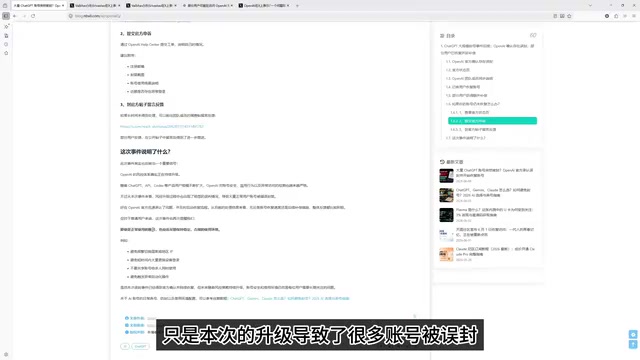Jump to TOC subsection 1.6.3

(473, 129)
